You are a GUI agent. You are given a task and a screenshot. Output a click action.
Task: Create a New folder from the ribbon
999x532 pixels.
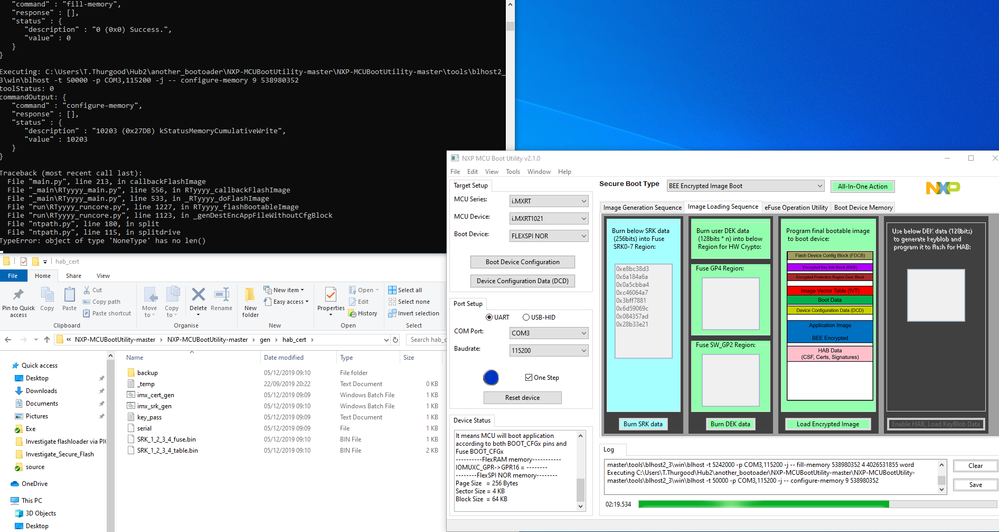[x=250, y=303]
